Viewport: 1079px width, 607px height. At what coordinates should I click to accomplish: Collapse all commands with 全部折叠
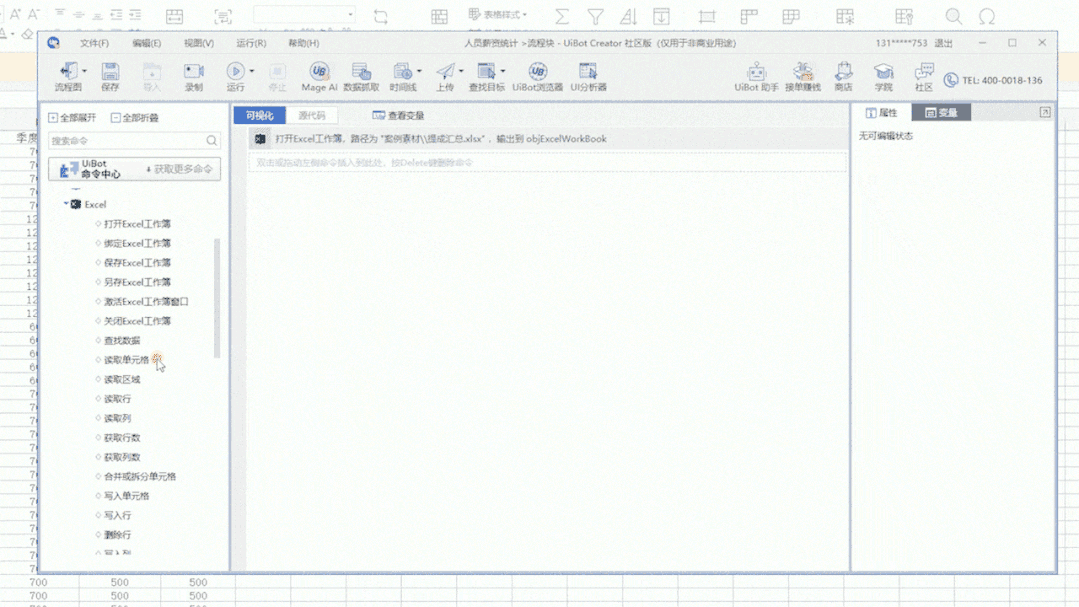coord(135,118)
